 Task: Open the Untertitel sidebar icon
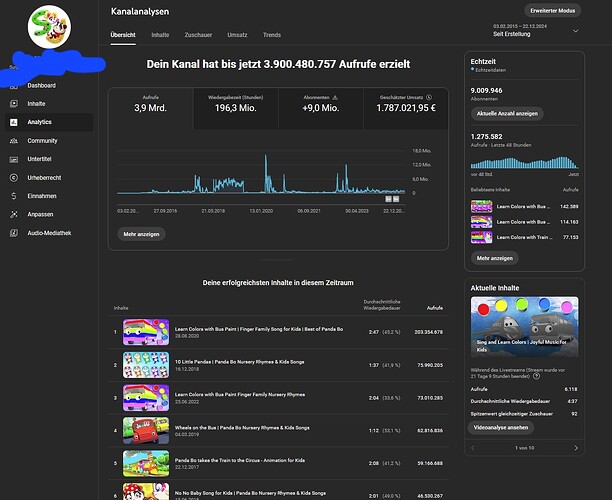(x=14, y=159)
